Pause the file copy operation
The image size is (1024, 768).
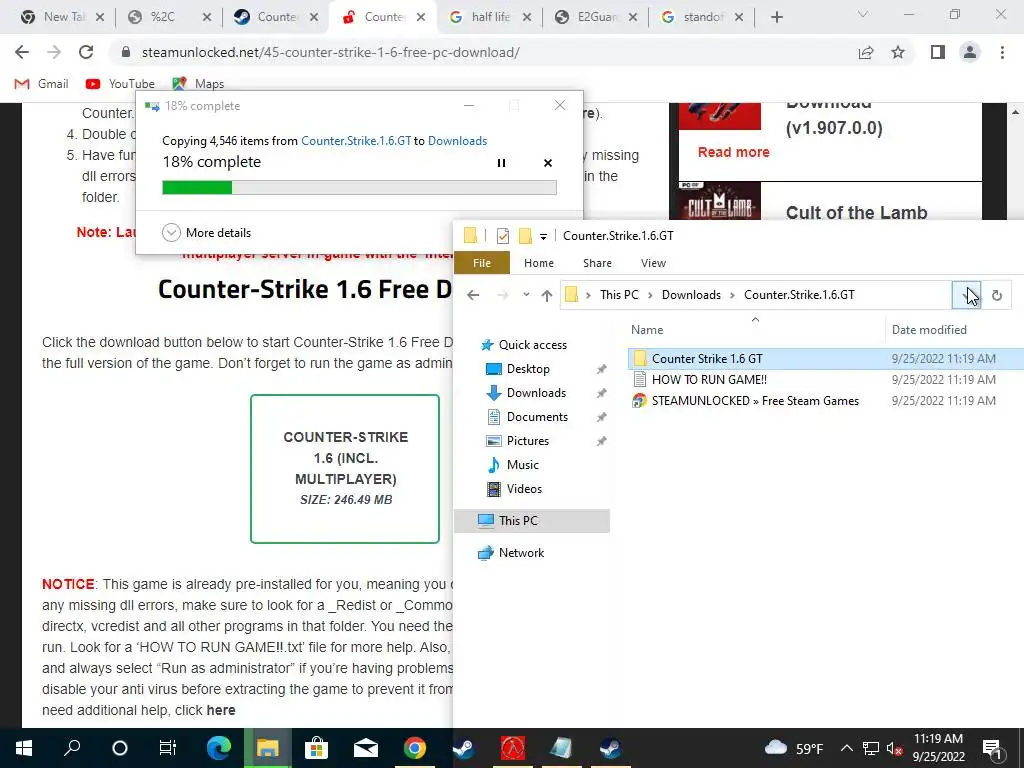[501, 163]
